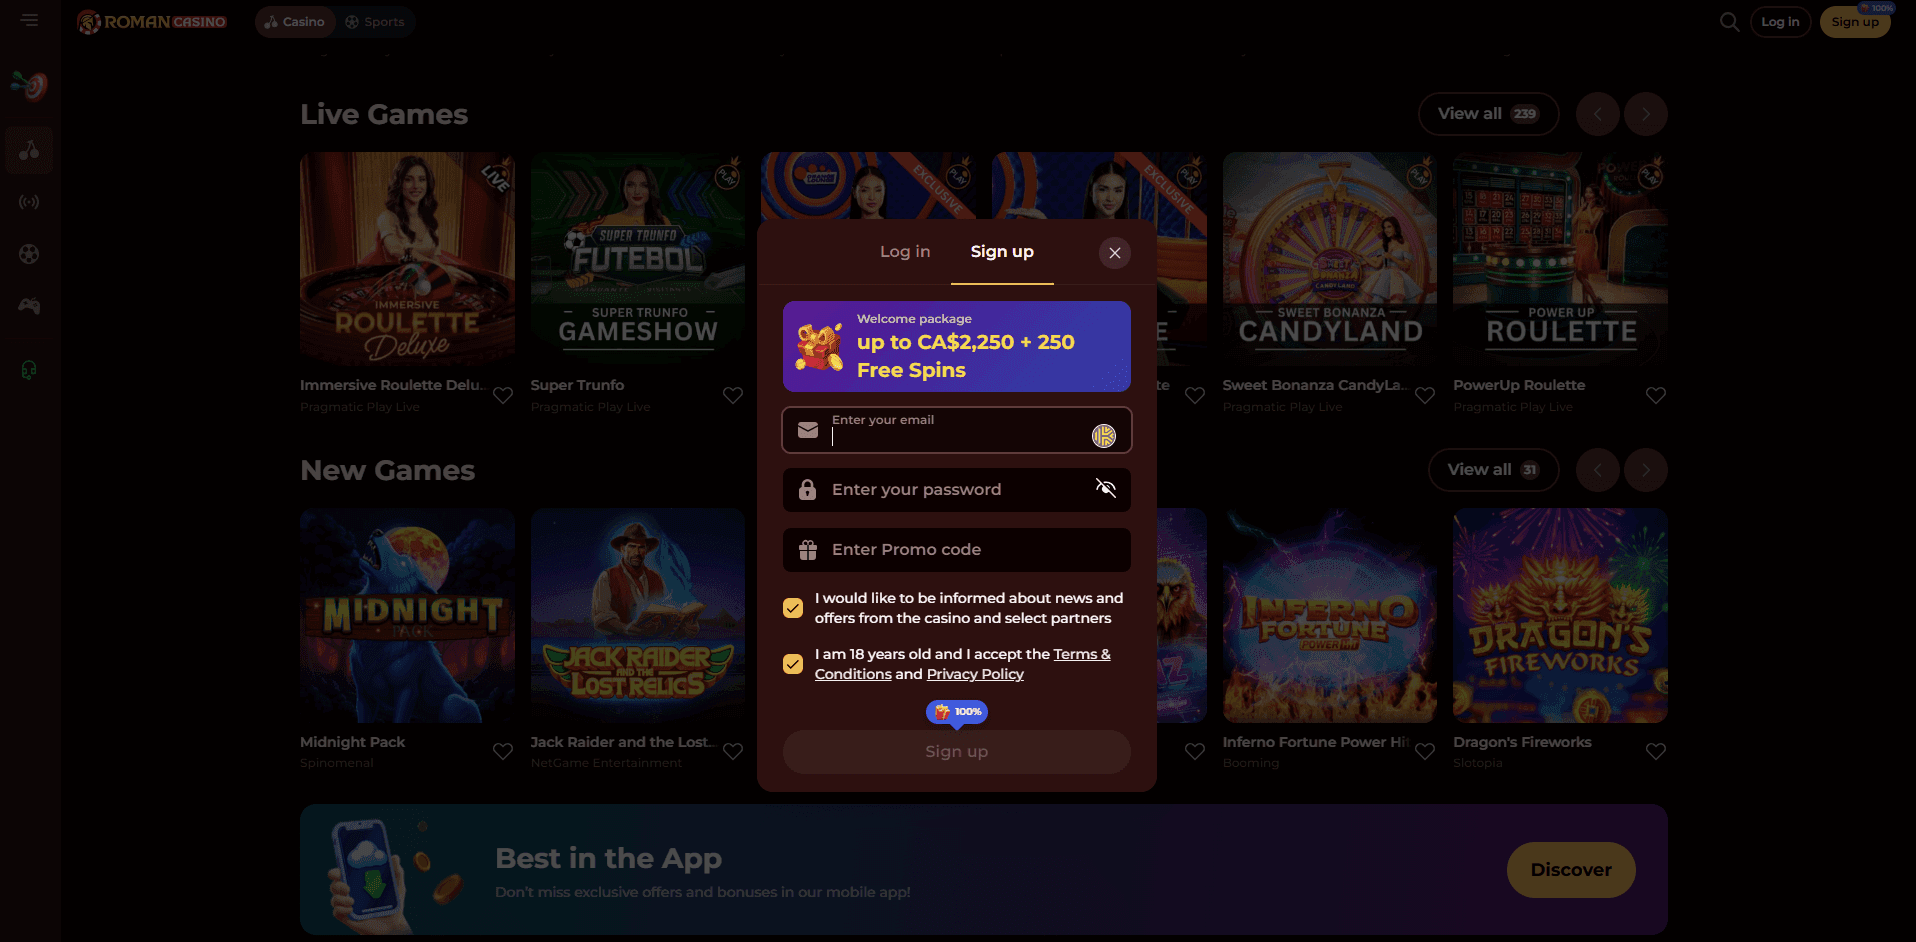The width and height of the screenshot is (1916, 942).
Task: Close the sign up dialog
Action: (1115, 253)
